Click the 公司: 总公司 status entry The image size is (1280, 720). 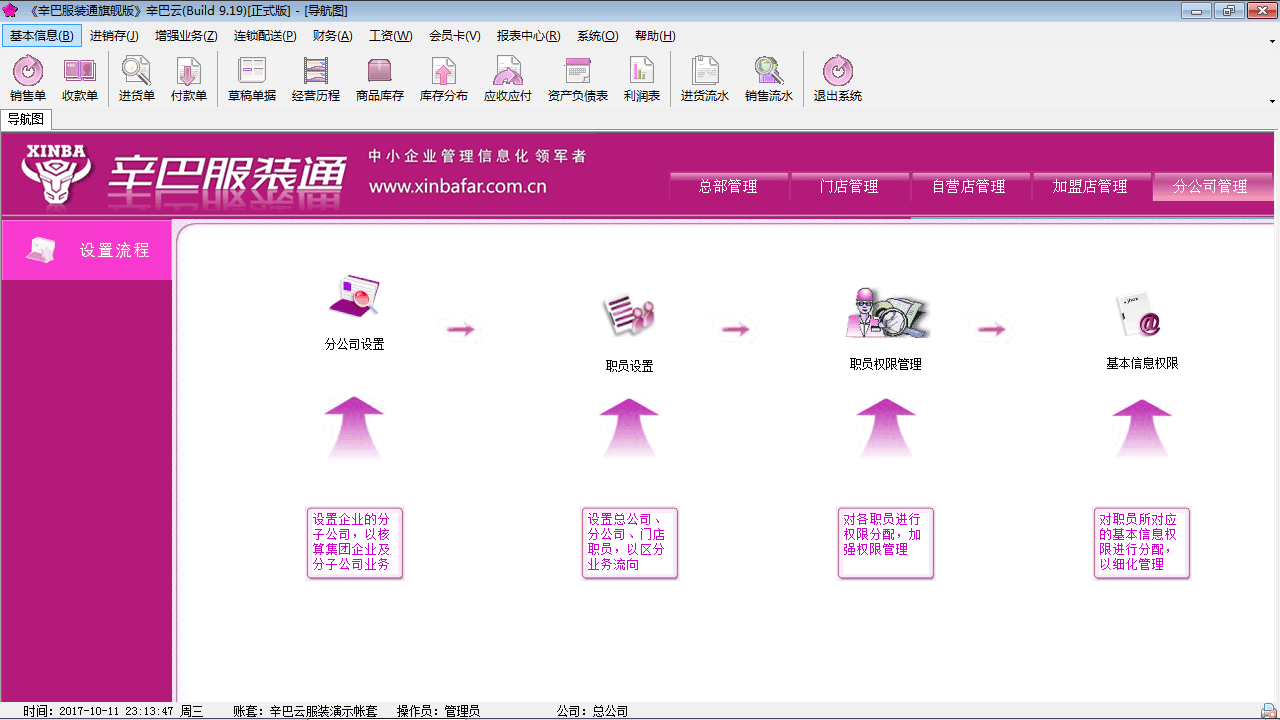click(592, 711)
